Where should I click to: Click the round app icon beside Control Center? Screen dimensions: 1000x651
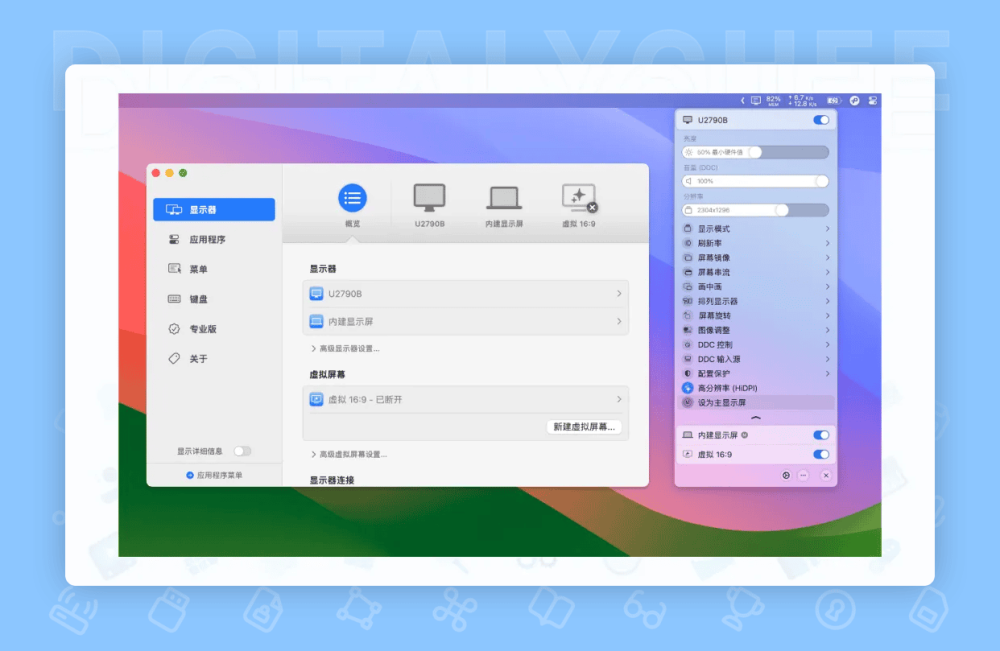click(855, 101)
